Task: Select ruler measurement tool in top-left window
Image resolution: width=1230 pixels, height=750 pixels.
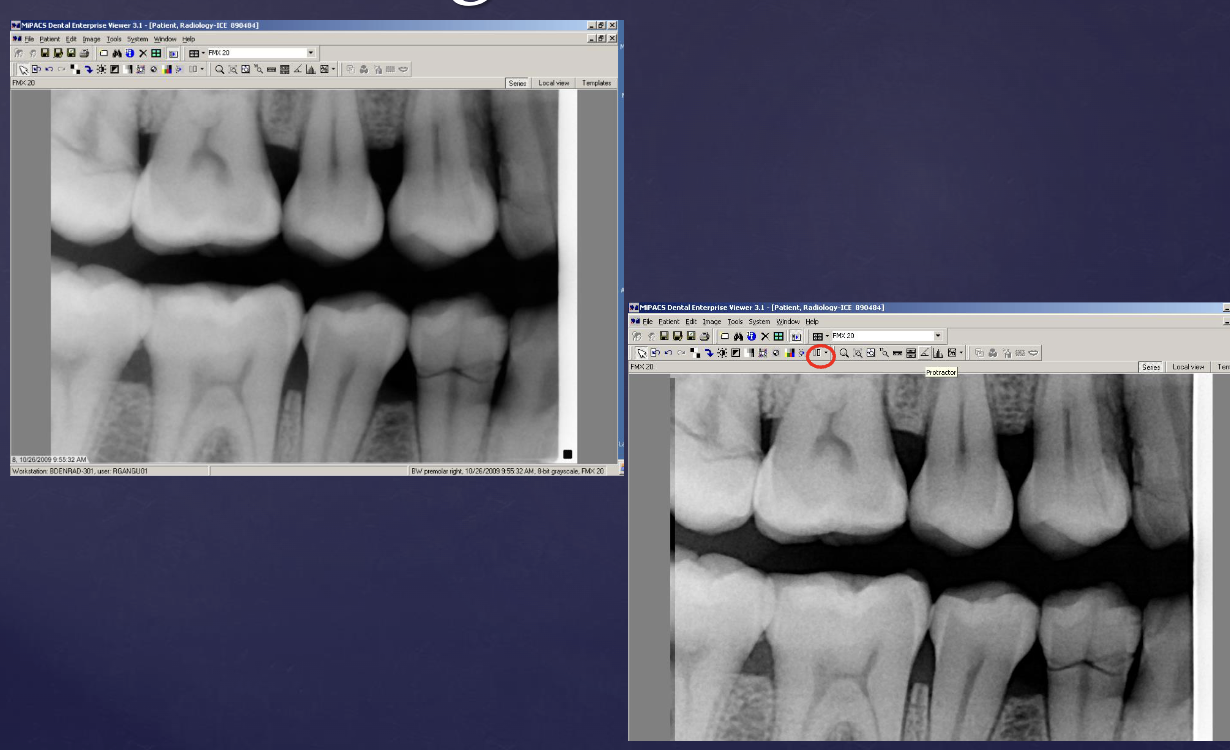Action: 271,69
